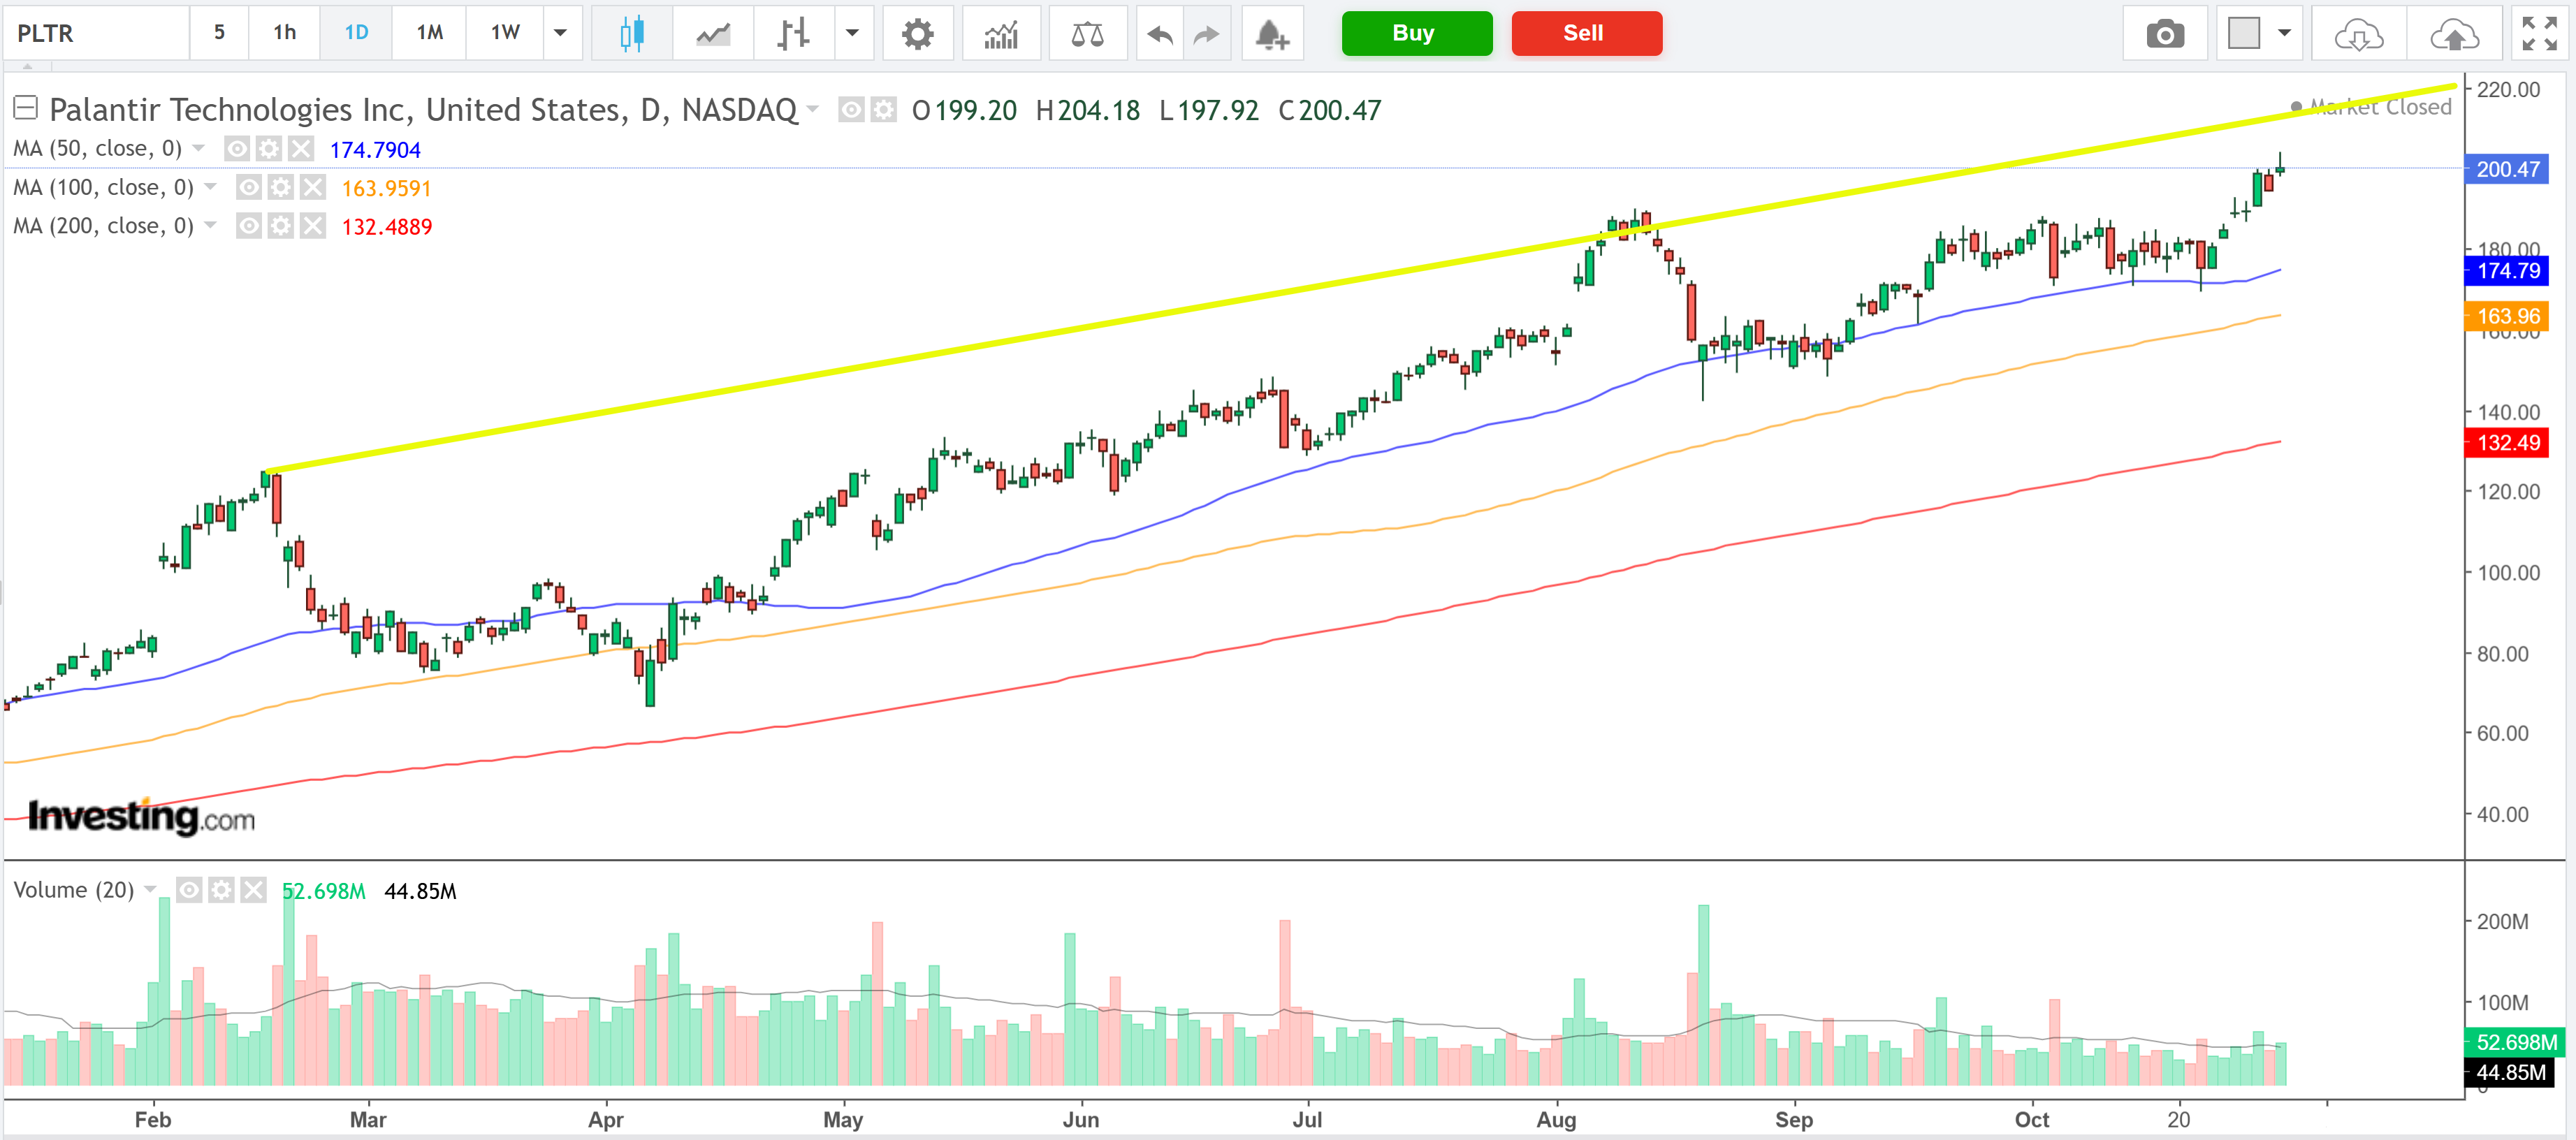Viewport: 2576px width, 1140px height.
Task: Open the extra timeframes dropdown arrow
Action: [x=562, y=33]
